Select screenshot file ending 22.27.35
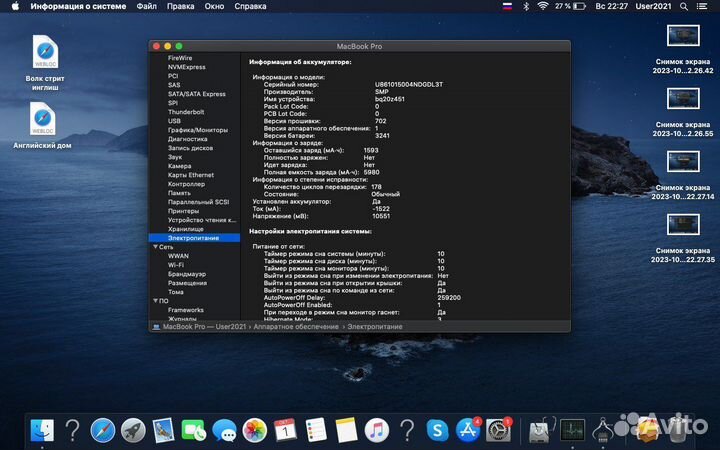Screen dimensions: 720x450 click(683, 238)
